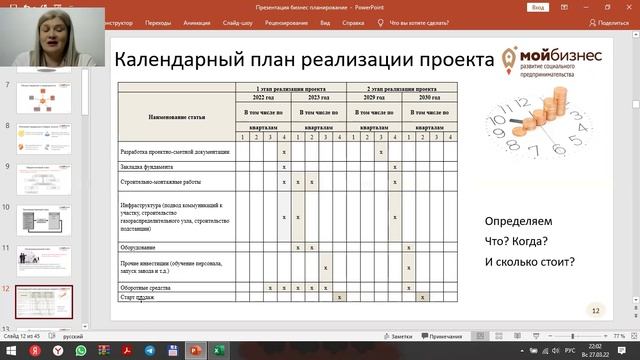Click the slide title 'Календарный план реализации проекта'

coord(304,60)
